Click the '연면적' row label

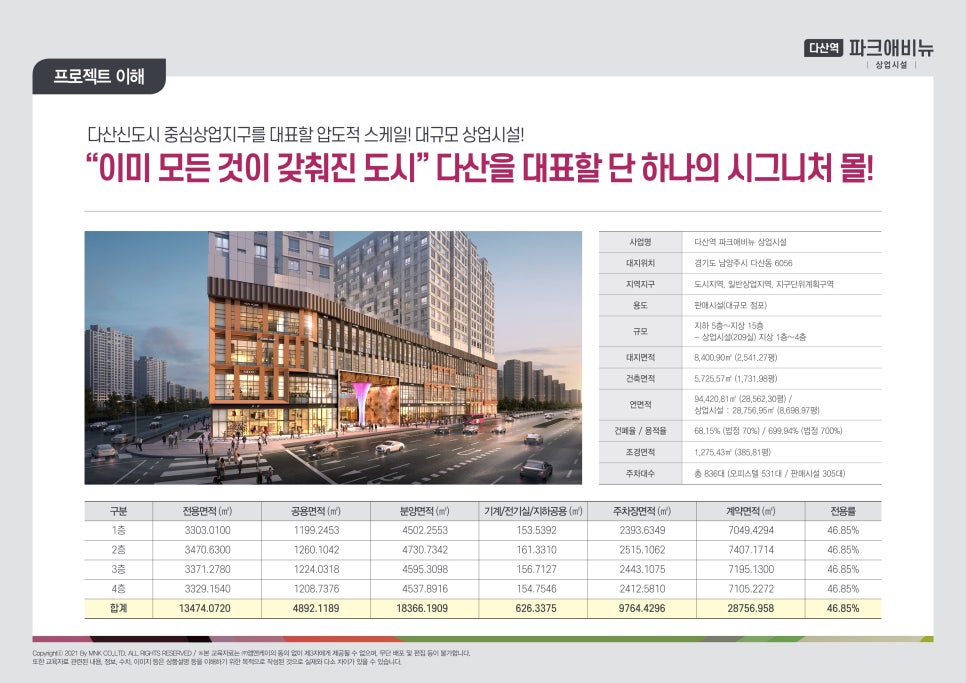[640, 405]
